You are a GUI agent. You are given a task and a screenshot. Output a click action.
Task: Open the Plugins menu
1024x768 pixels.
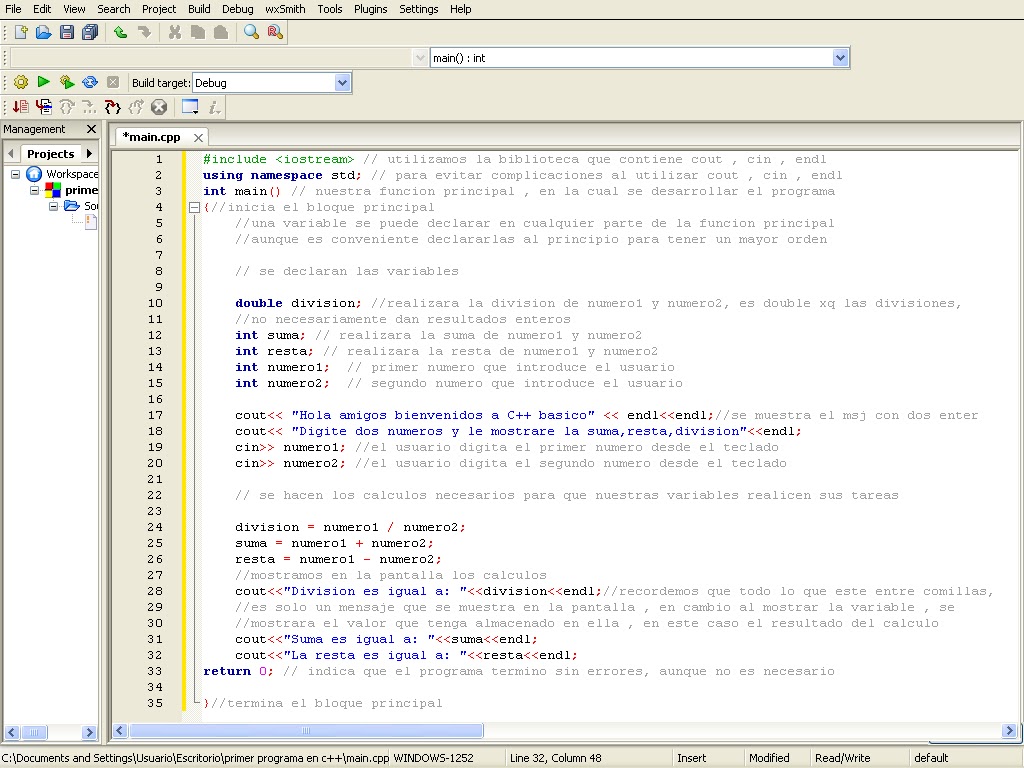coord(370,9)
